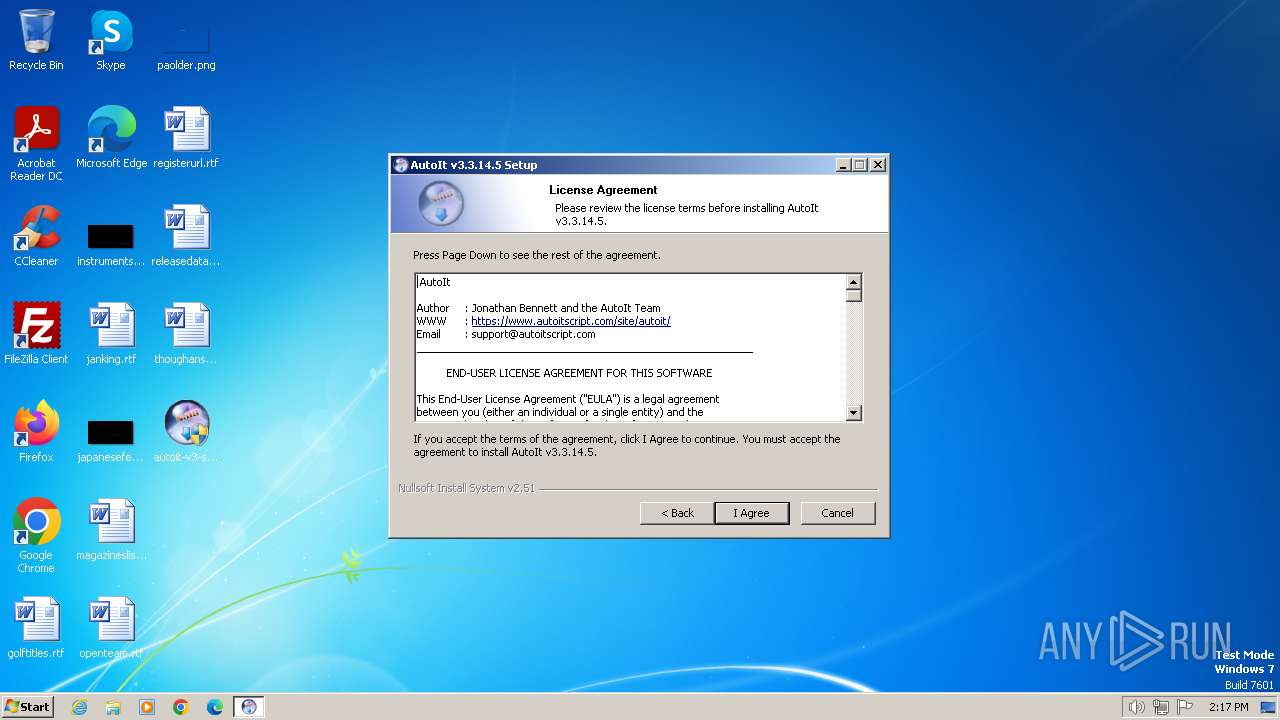Screen dimensions: 1280x720
Task: Click the volume speaker tray icon
Action: coord(1136,707)
